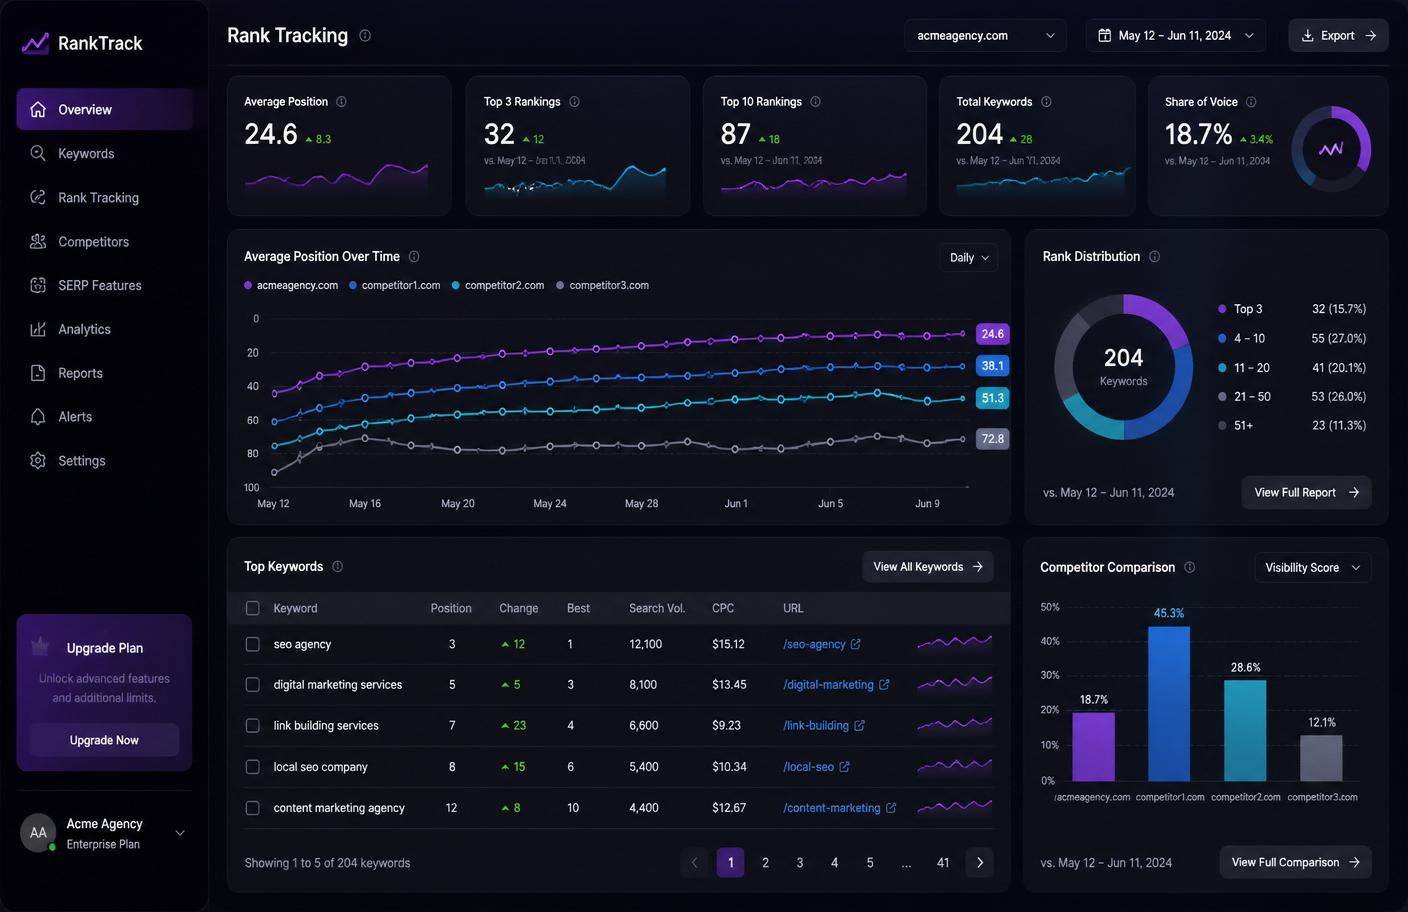The image size is (1408, 912).
Task: Open the May 12 – Jun 11, 2024 date picker
Action: point(1176,35)
